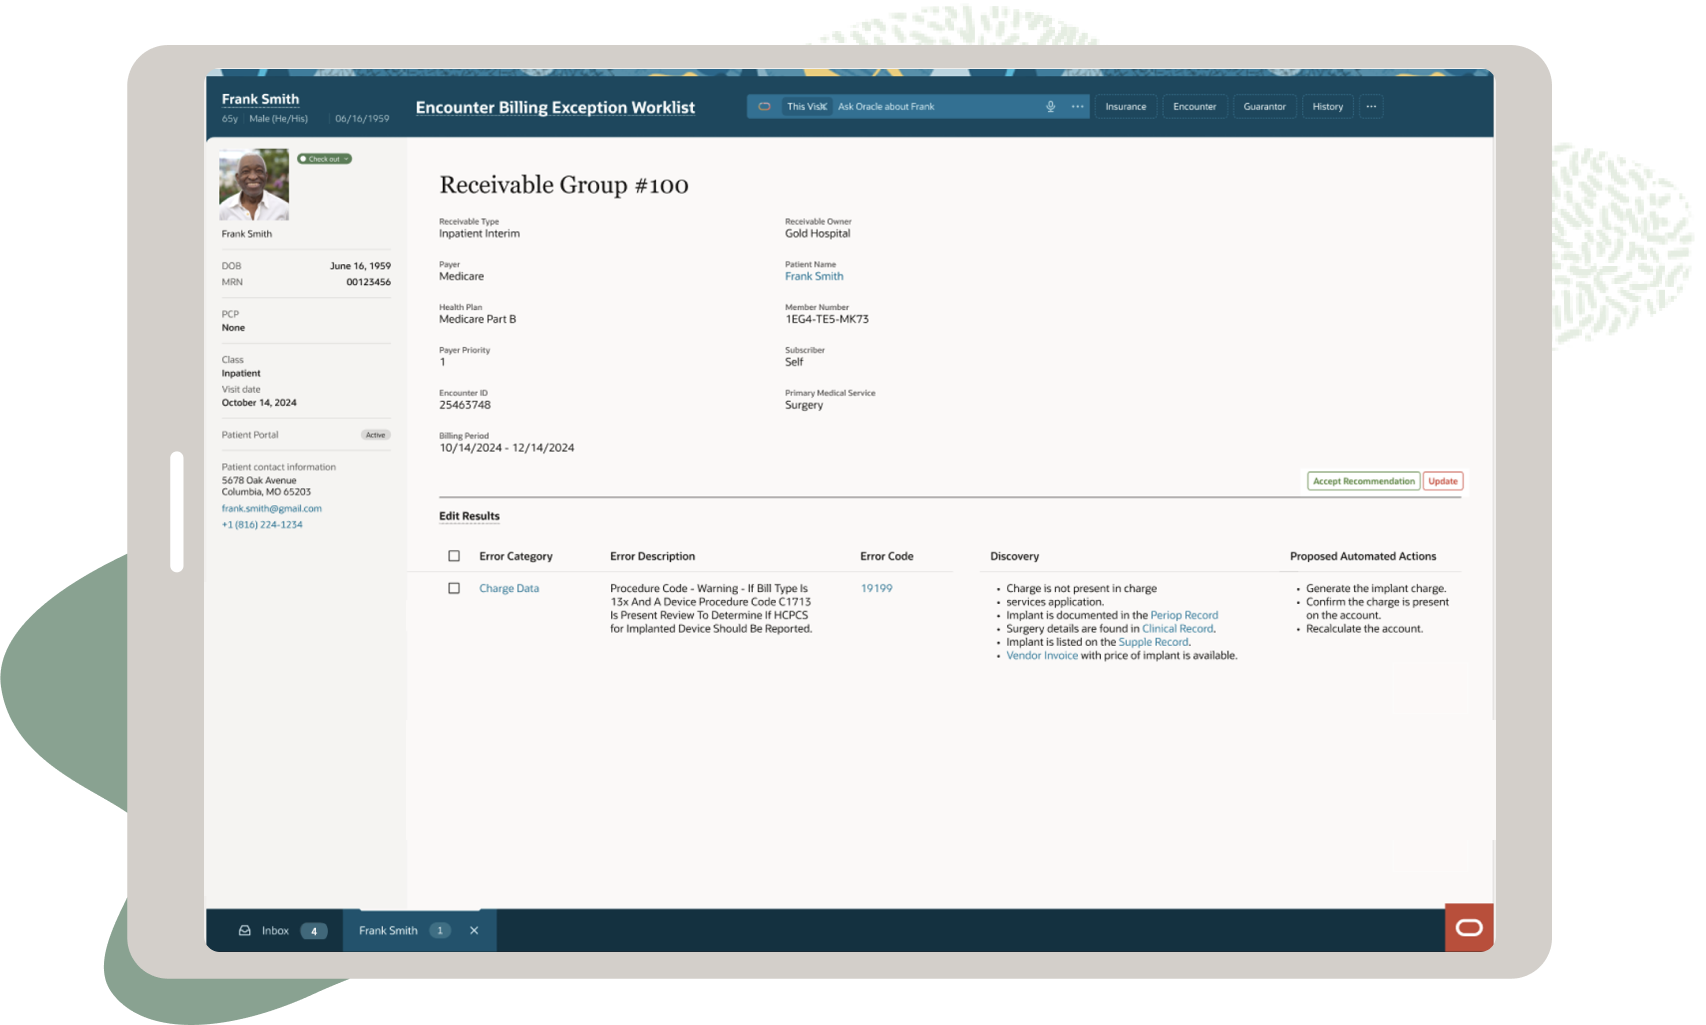Toggle the select-all checkbox beside Error Category

click(454, 556)
